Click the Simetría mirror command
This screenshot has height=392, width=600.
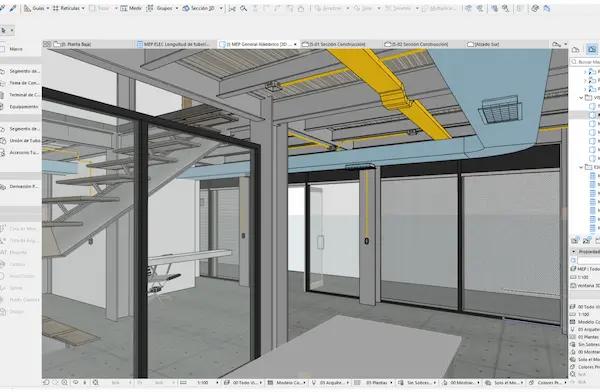398,8
